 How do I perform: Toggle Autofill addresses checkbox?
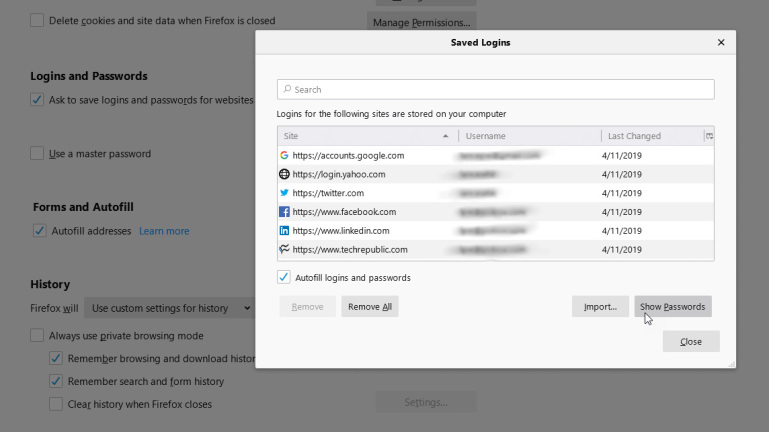coord(40,230)
